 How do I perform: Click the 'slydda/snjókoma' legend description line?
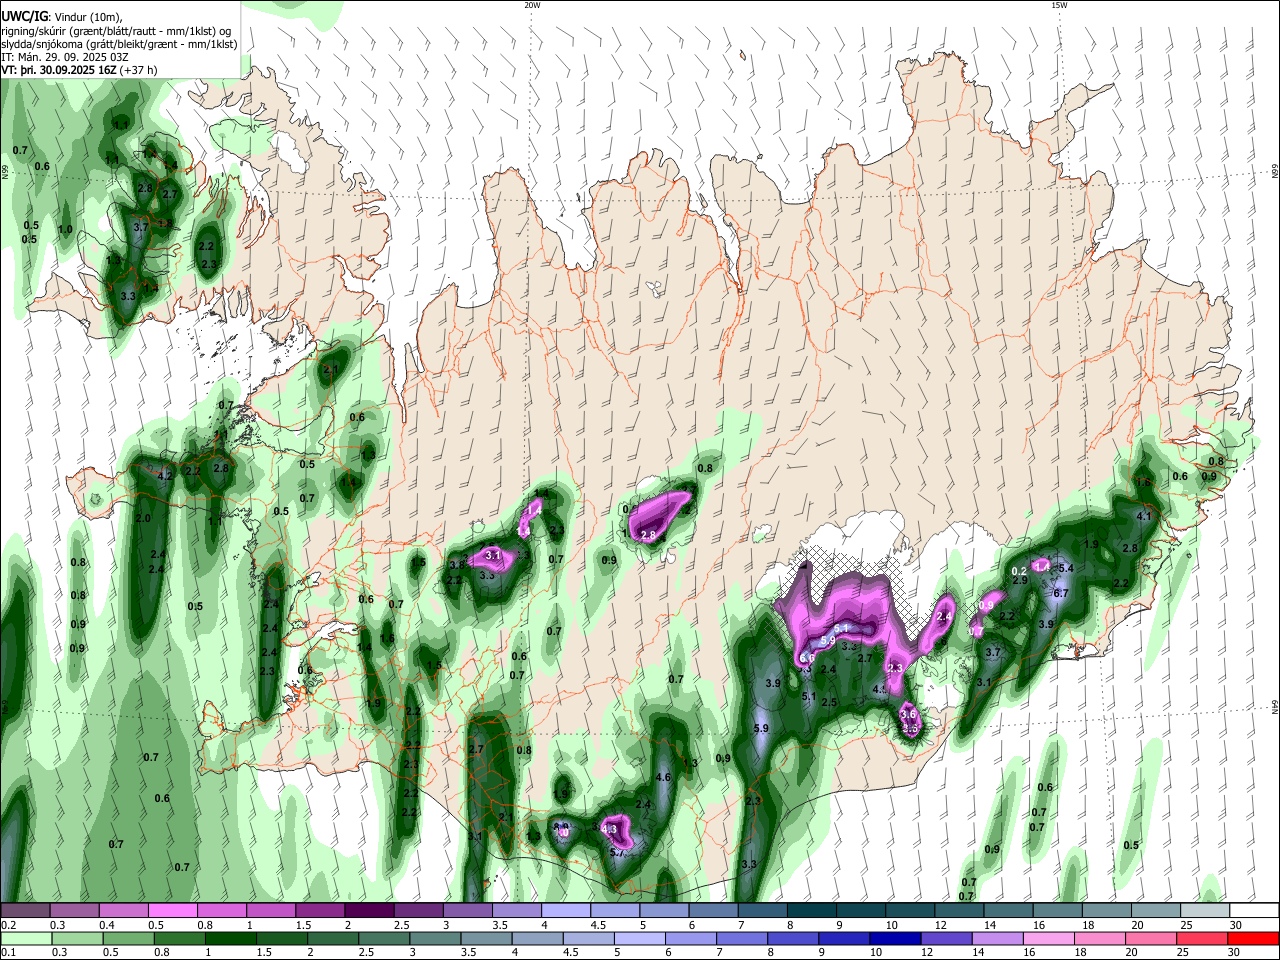pyautogui.click(x=119, y=44)
